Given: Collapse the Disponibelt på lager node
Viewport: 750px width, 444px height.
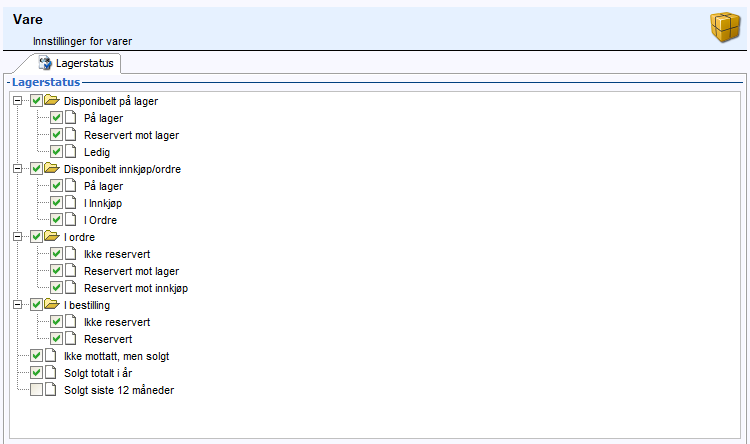Looking at the screenshot, I should 17,100.
